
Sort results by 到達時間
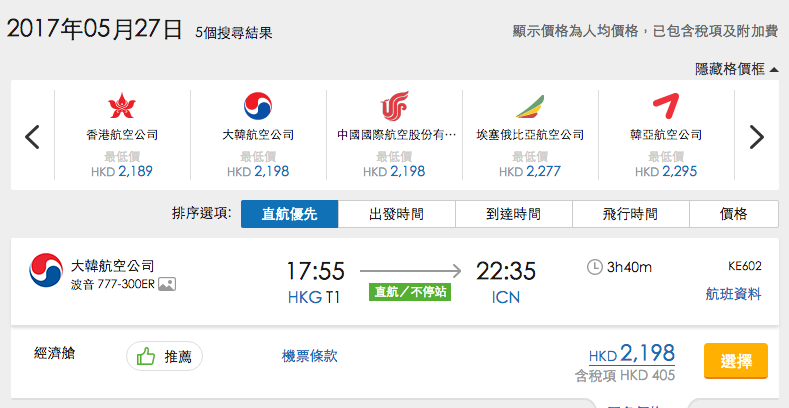(514, 214)
